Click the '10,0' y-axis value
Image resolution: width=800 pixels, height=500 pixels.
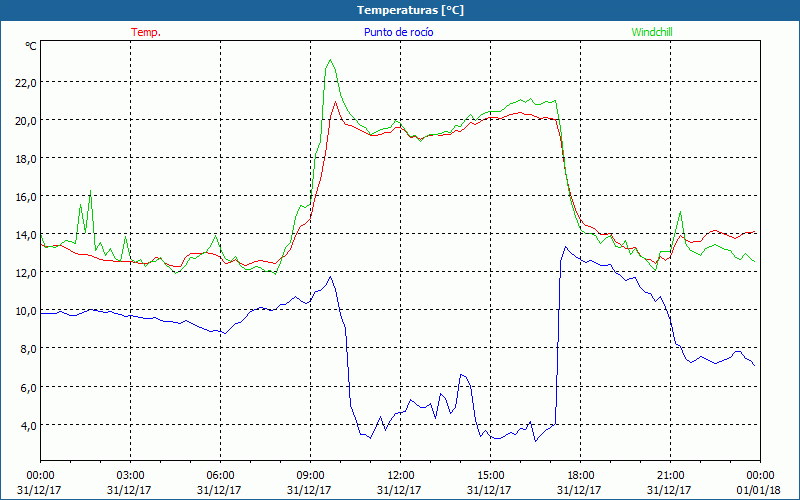click(26, 311)
